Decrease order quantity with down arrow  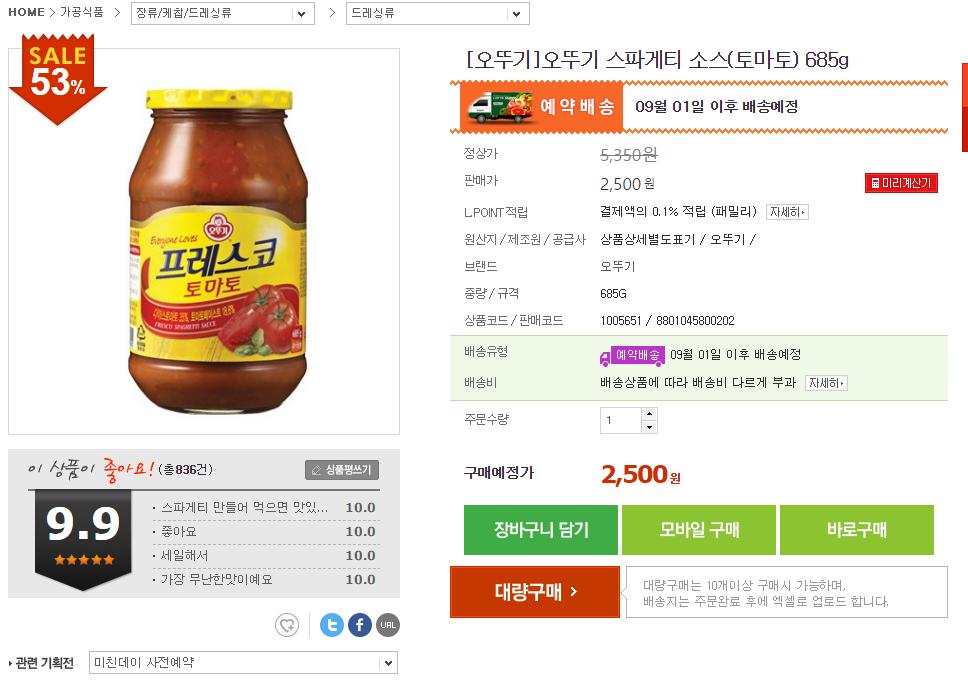click(x=649, y=427)
